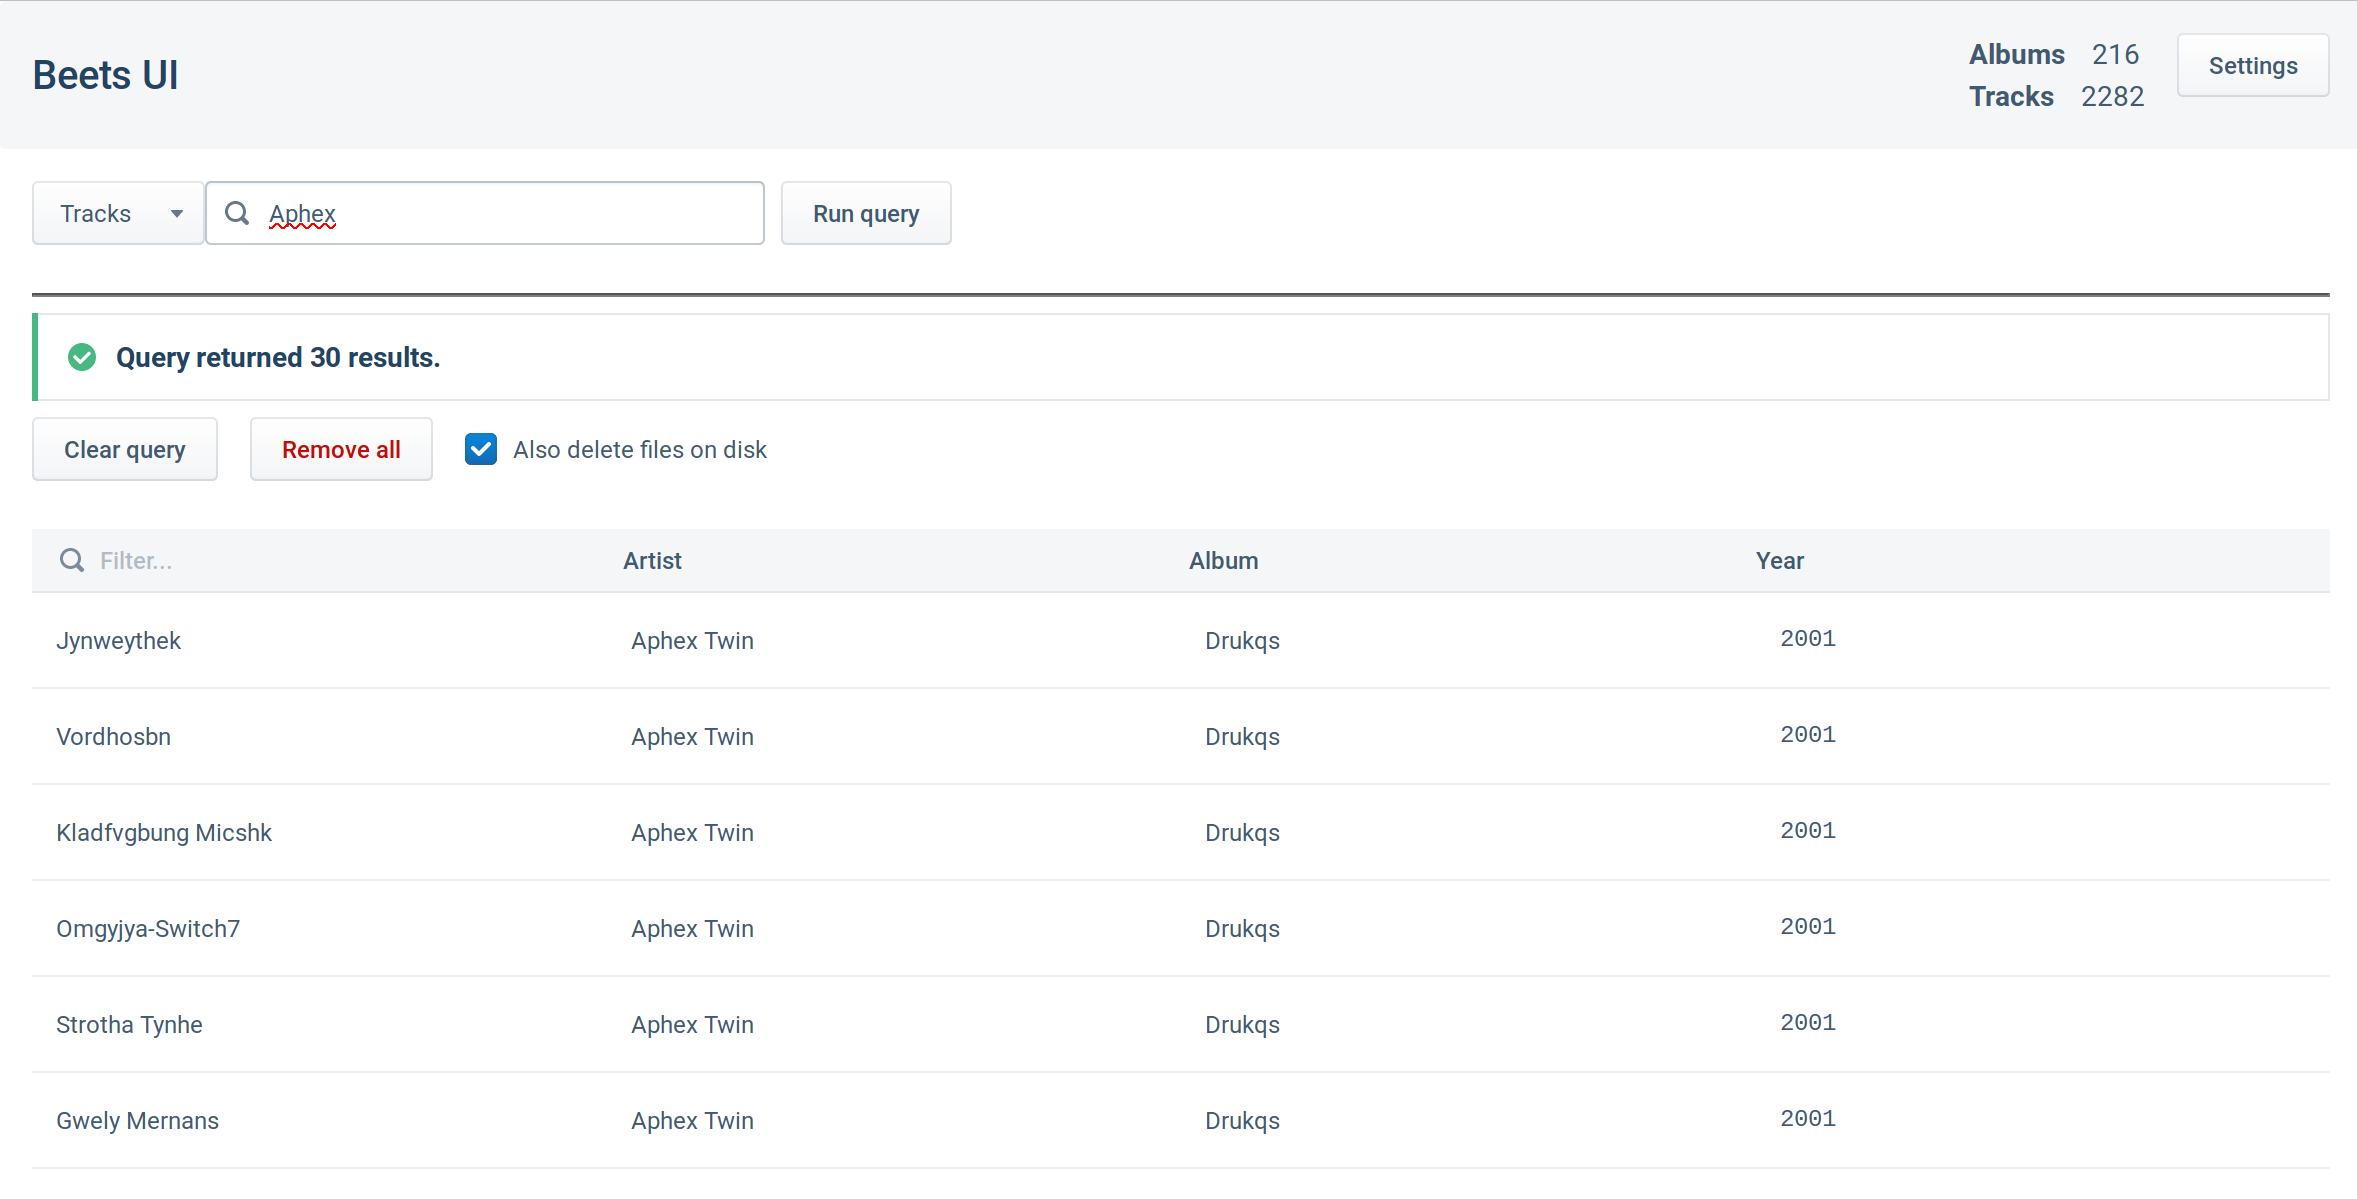Screen dimensions: 2357x1199
Task: Click the green success checkmark icon
Action: tap(82, 357)
